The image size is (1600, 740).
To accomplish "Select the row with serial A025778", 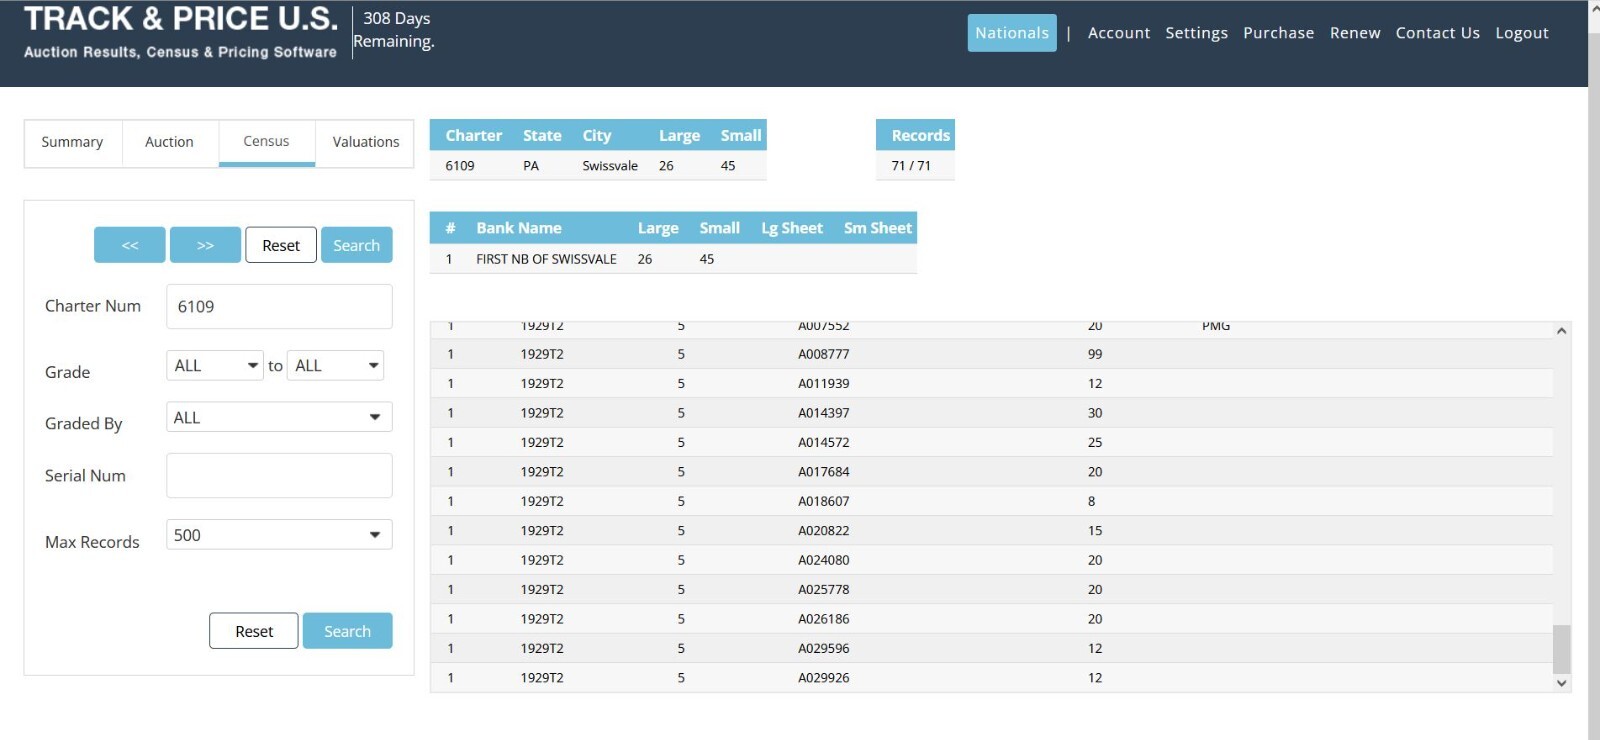I will pos(991,590).
